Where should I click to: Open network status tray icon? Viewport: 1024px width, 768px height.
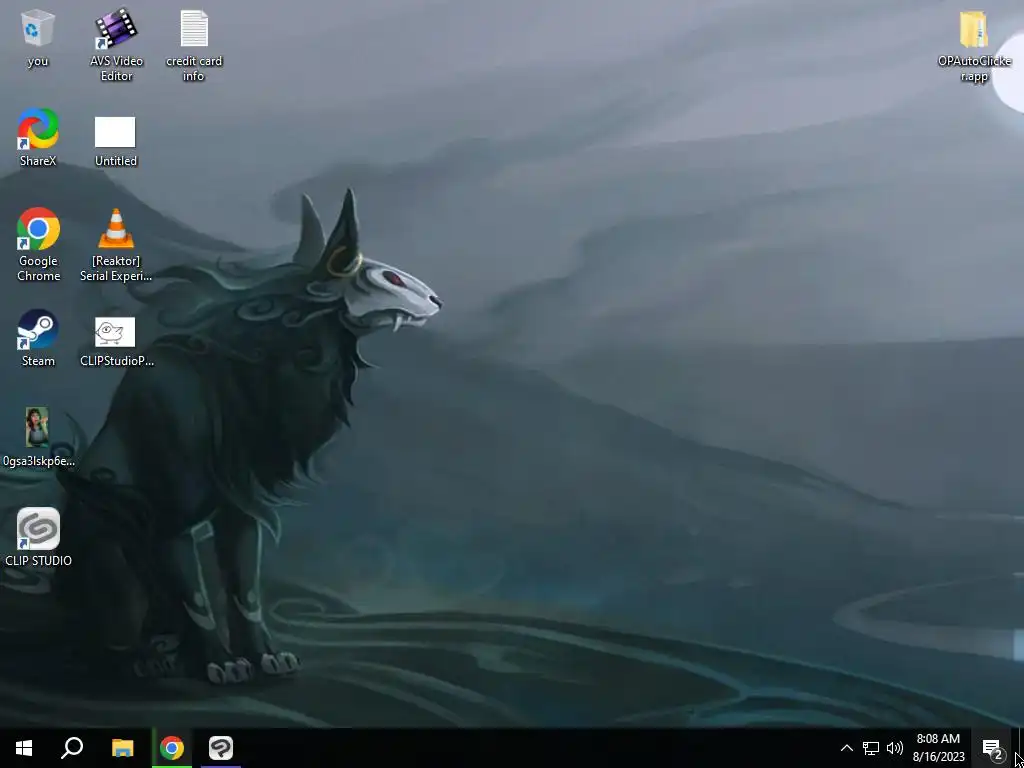coord(871,748)
